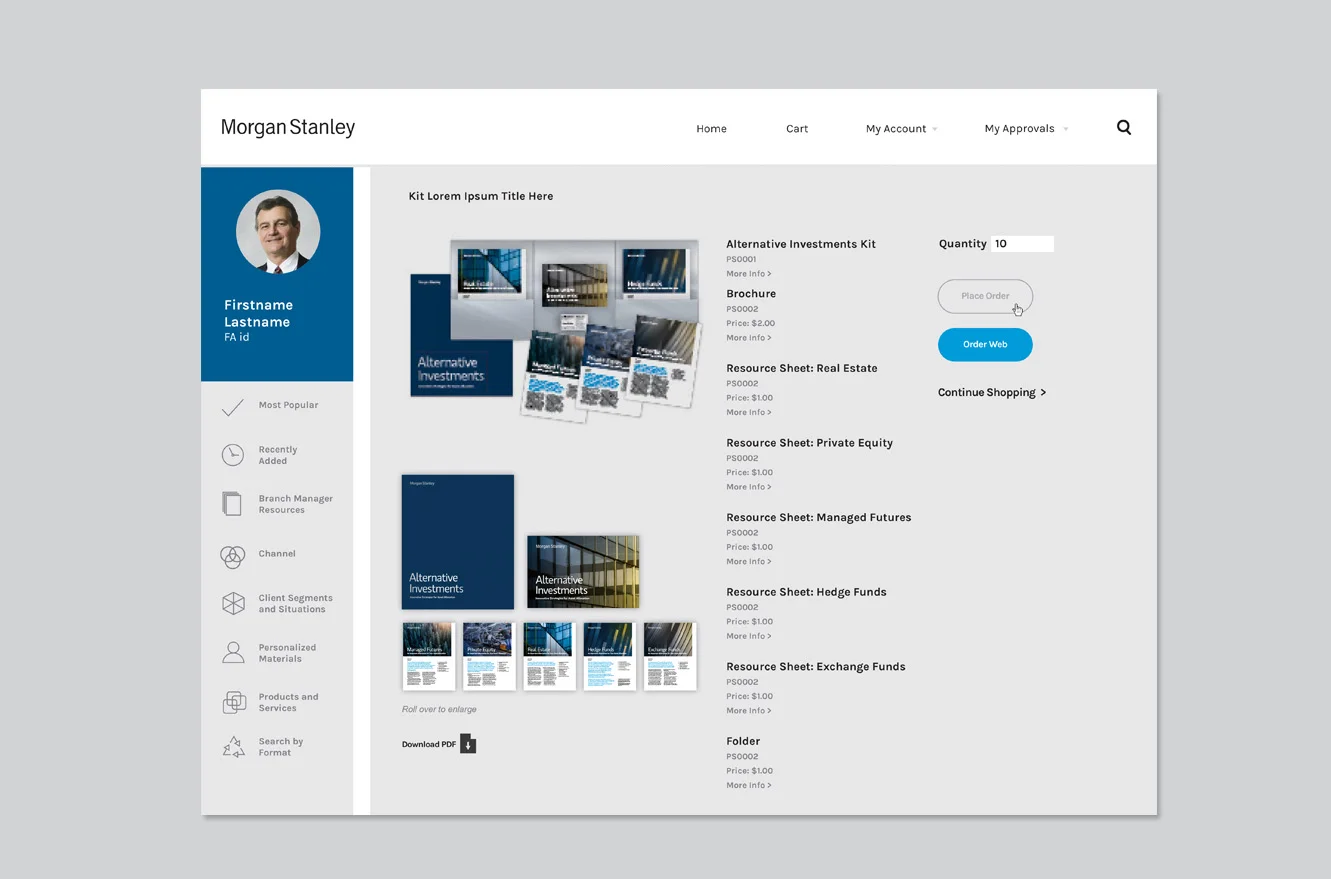
Task: Select Personalized Materials in the sidebar
Action: (287, 653)
